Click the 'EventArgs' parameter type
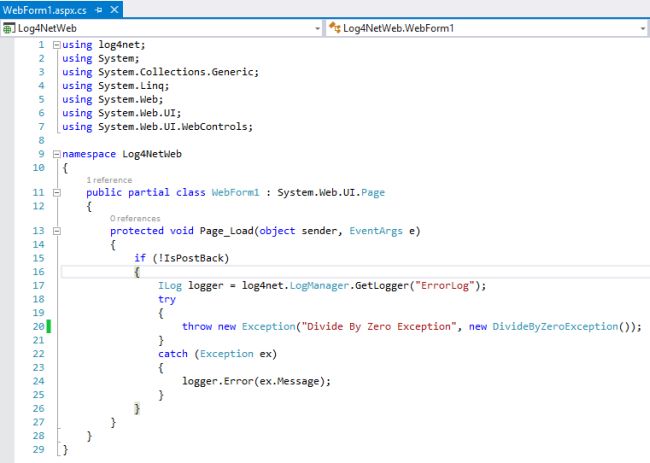Viewport: 650px width, 463px height. (x=376, y=231)
